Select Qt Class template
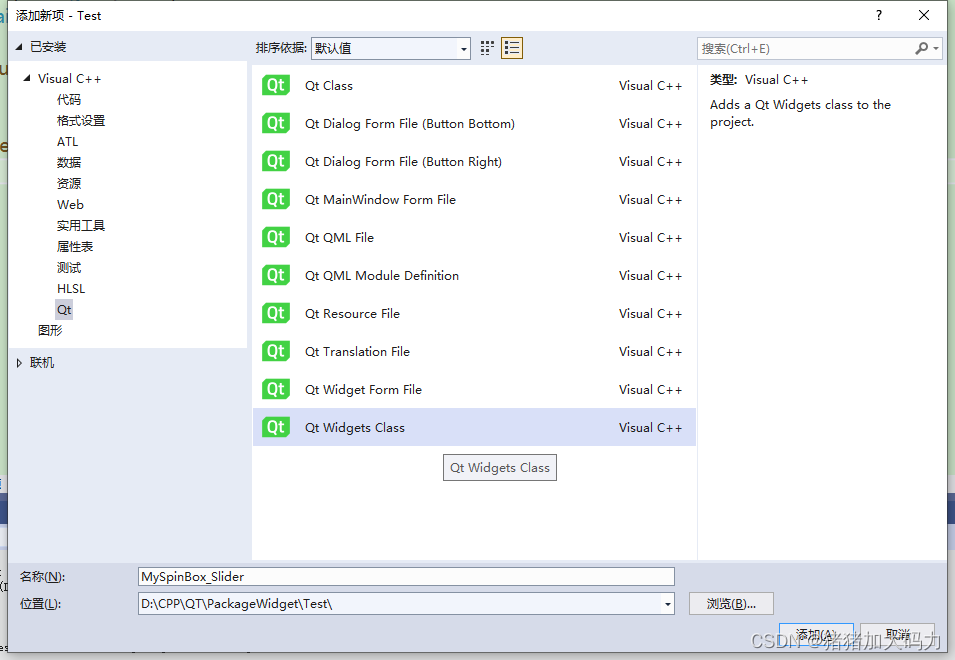Screen dimensions: 955x660 pos(474,85)
